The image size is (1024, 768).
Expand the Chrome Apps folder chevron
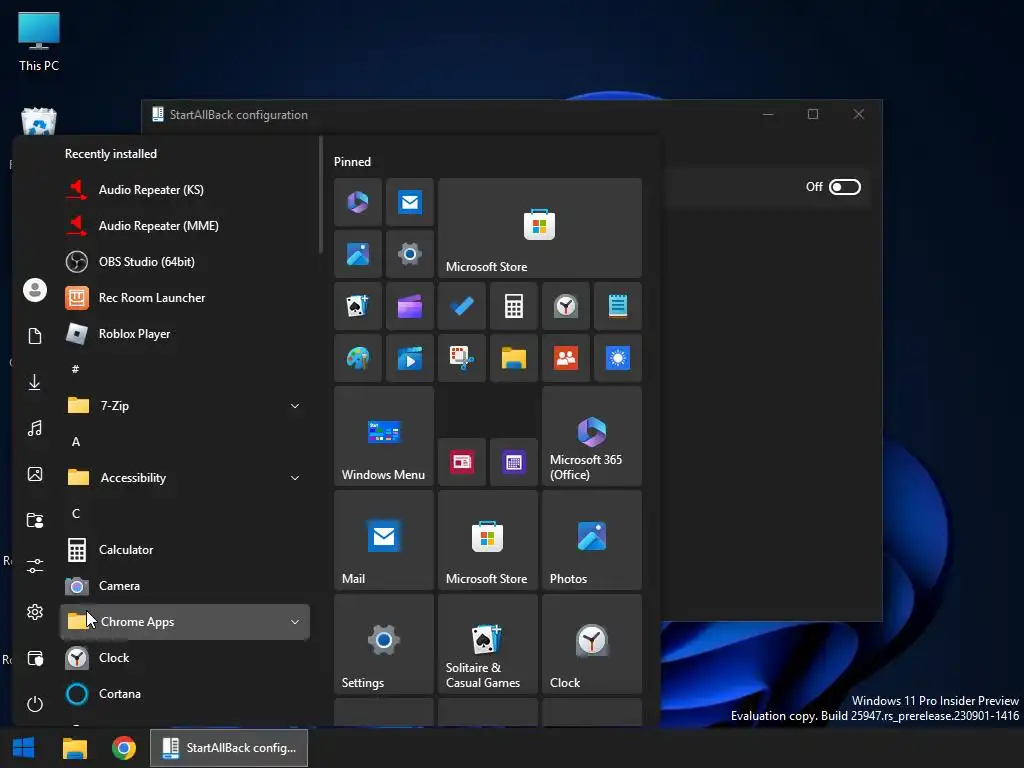pos(295,622)
